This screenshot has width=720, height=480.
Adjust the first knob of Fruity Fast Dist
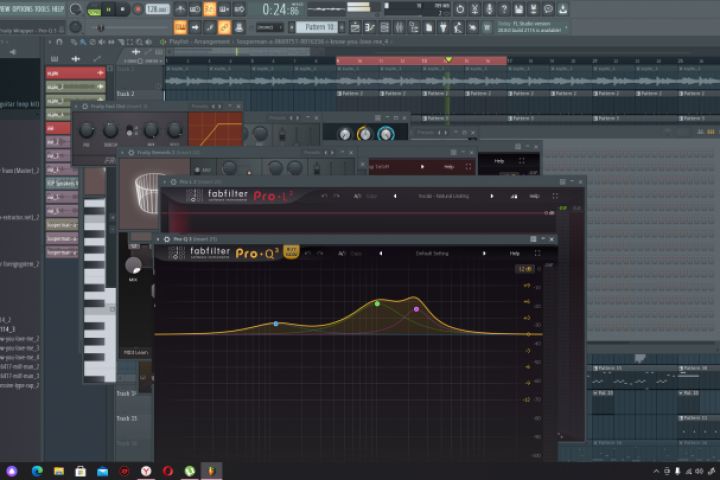tap(86, 131)
